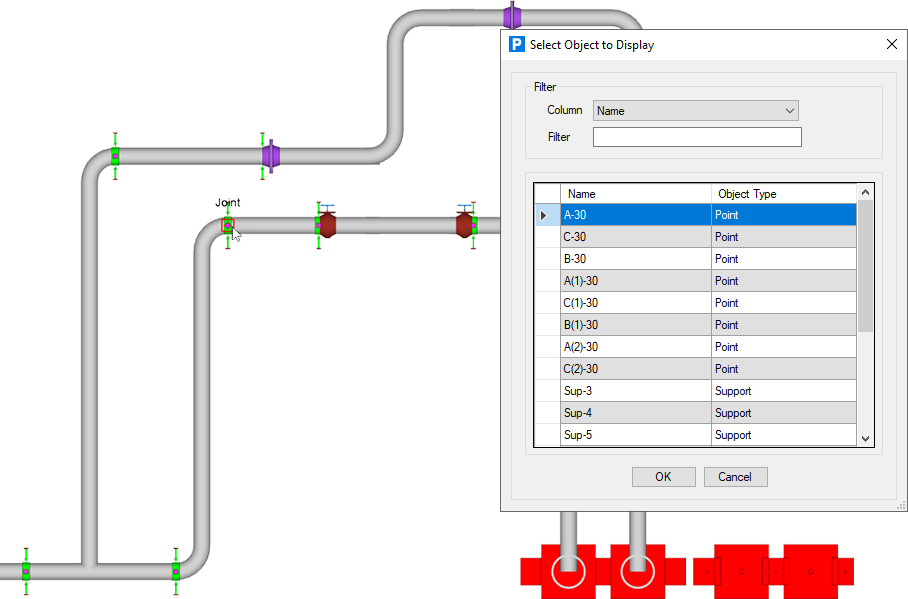Click the purple flange on the middle pipe

(271, 156)
